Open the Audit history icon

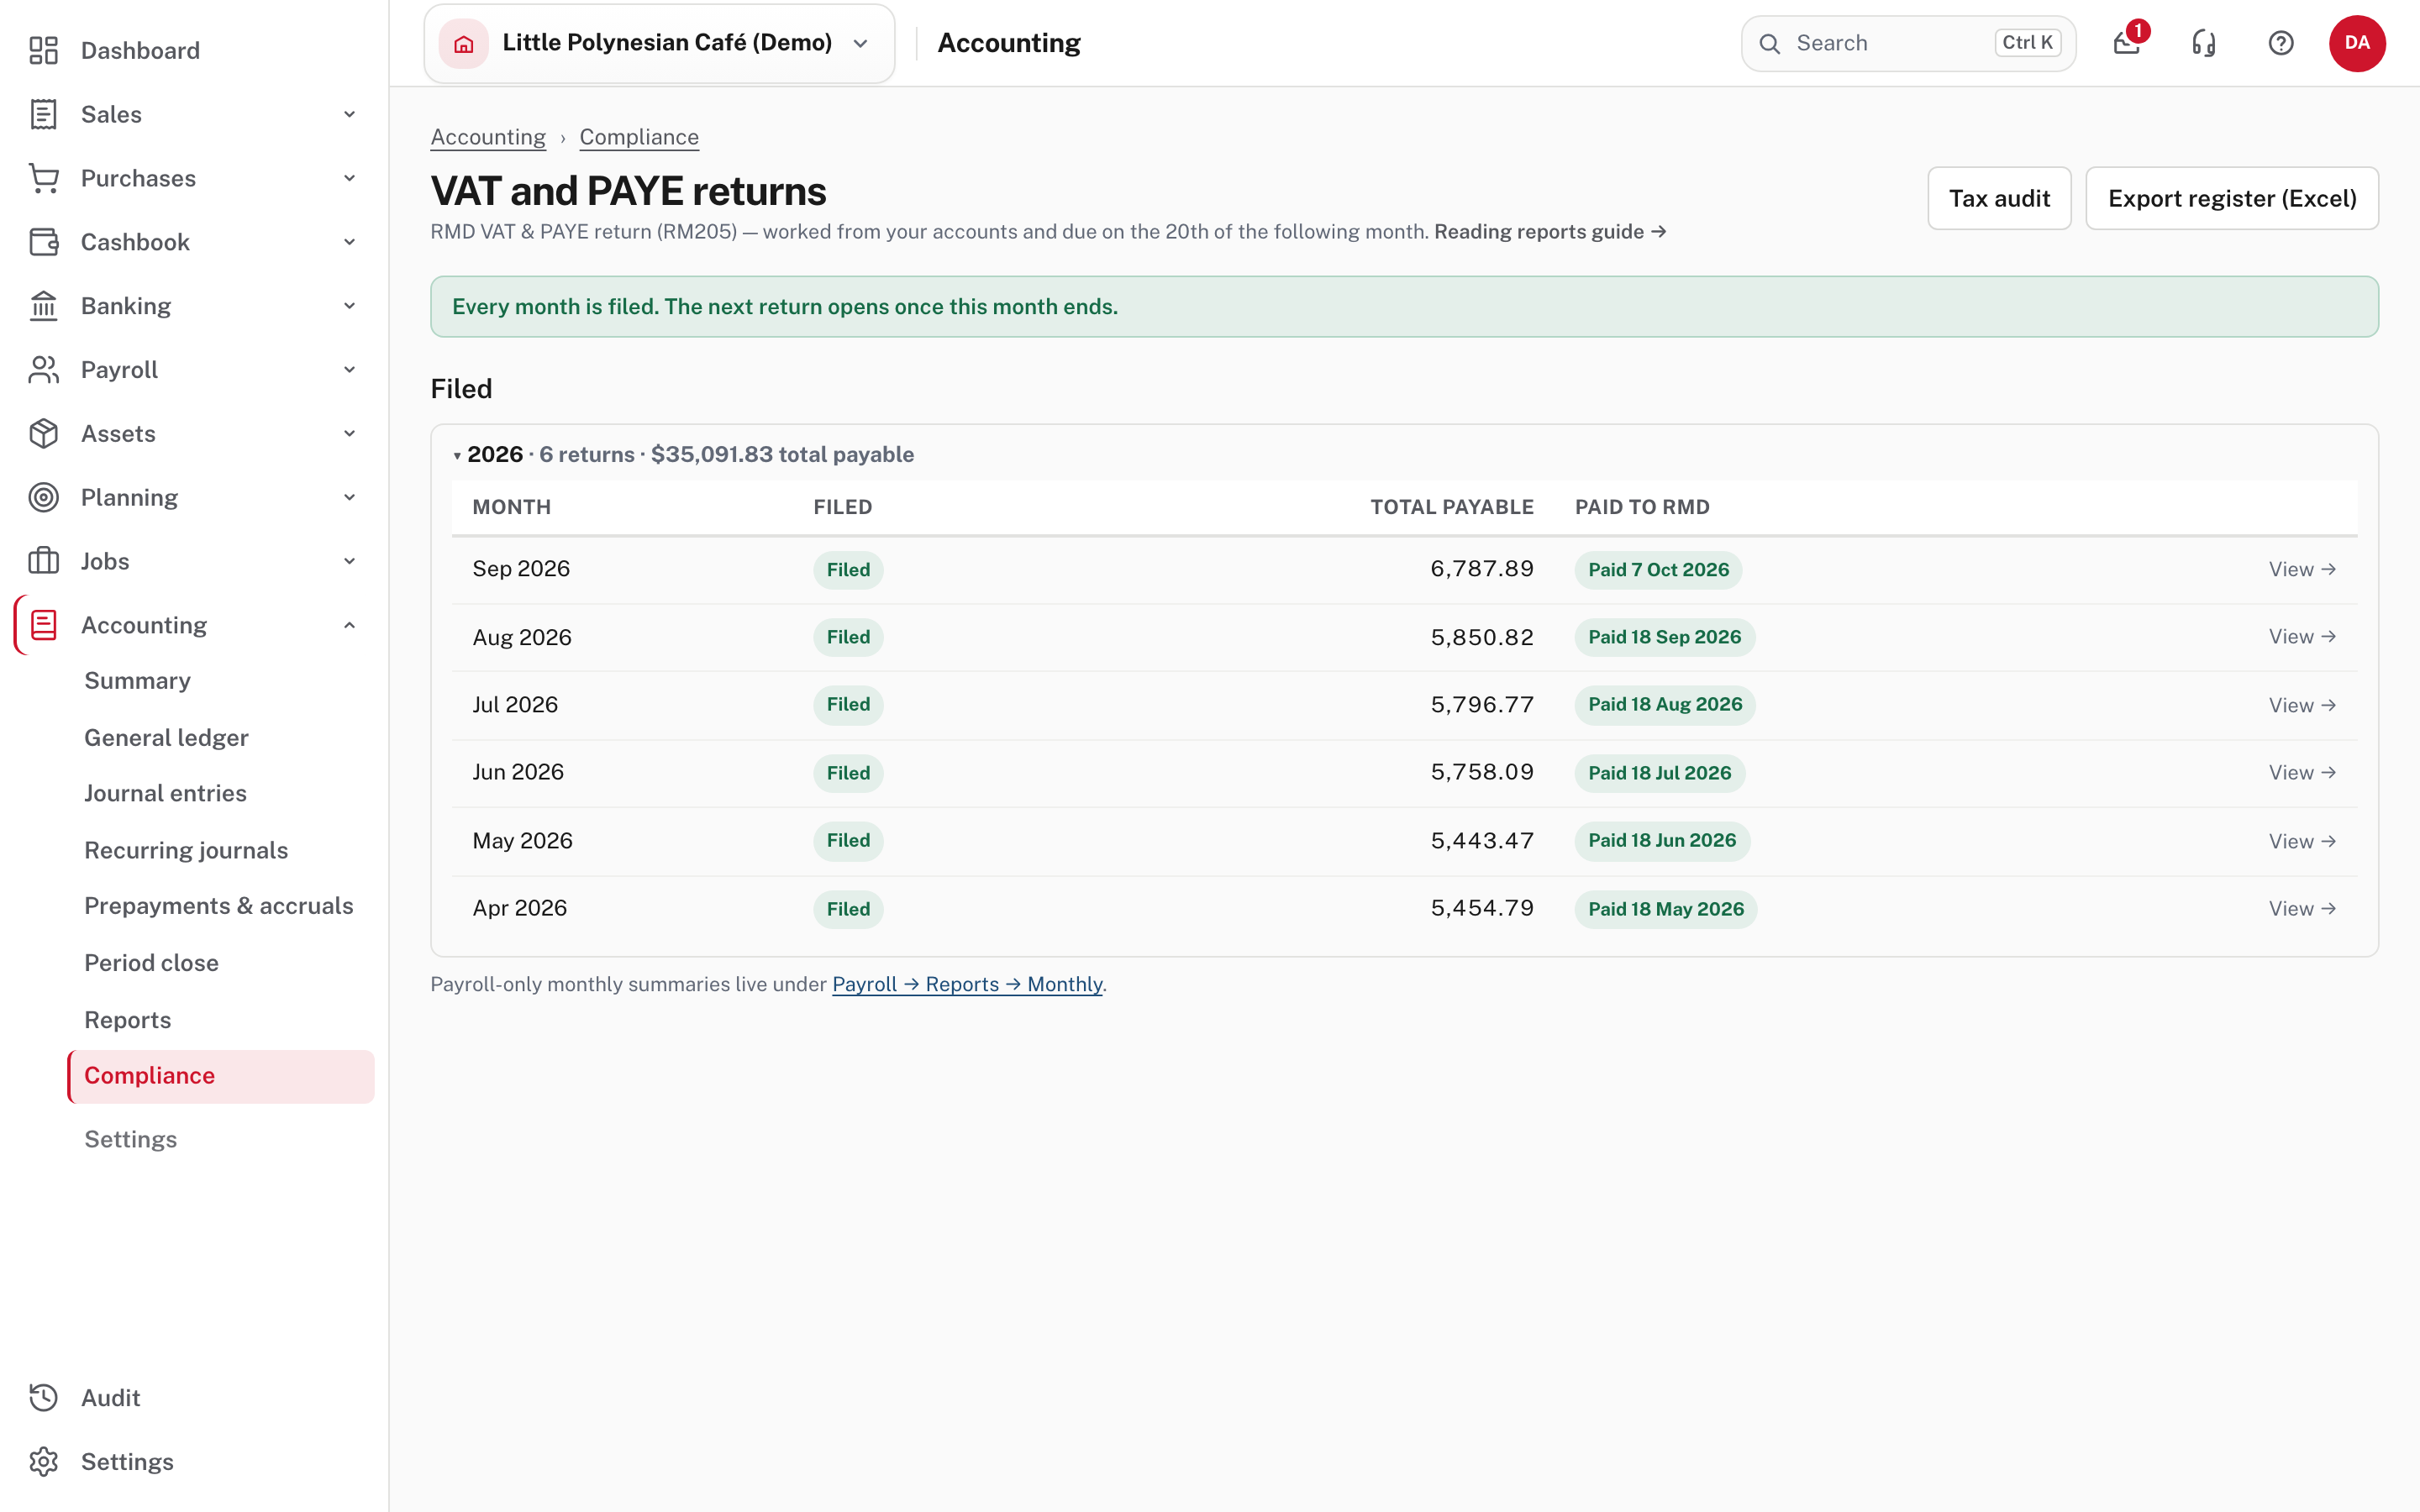click(43, 1398)
